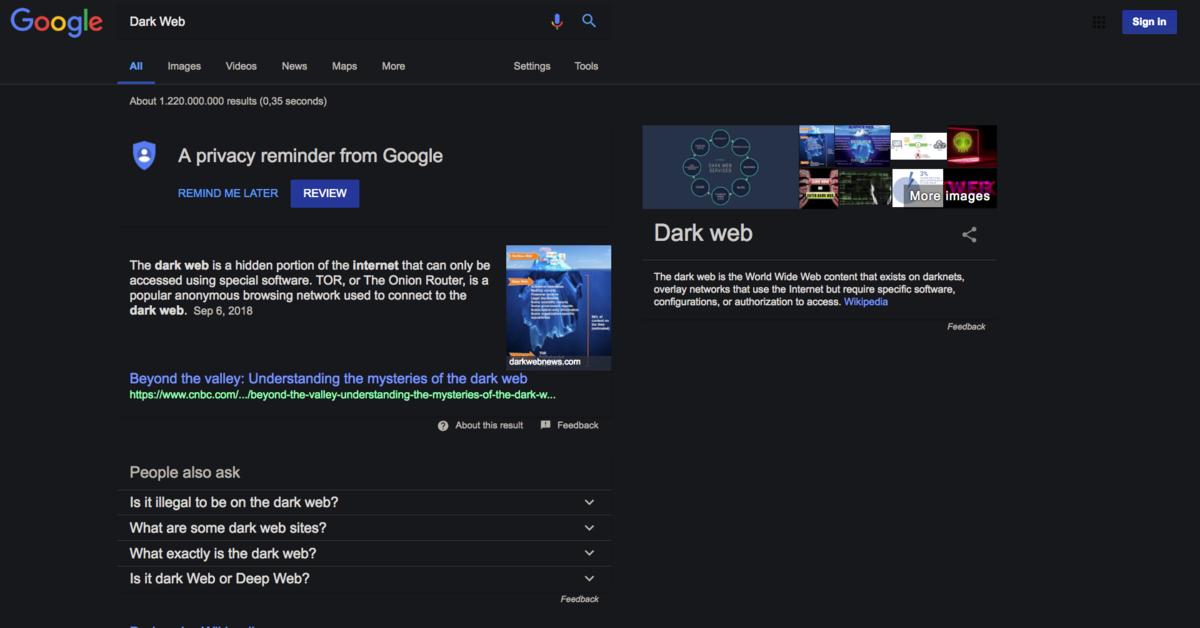Open 'Beyond the valley' CNBC result link
This screenshot has height=628, width=1200.
[328, 379]
